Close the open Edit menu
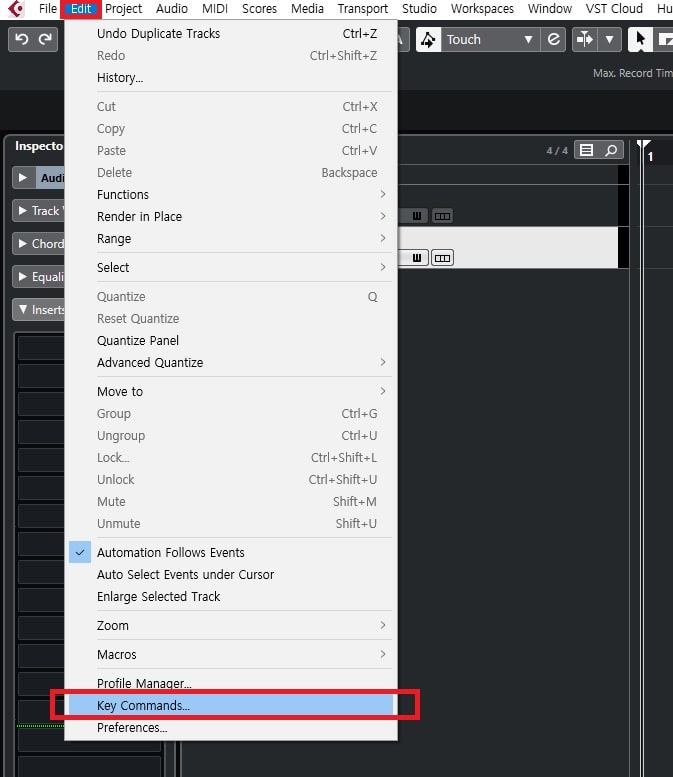 tap(81, 8)
